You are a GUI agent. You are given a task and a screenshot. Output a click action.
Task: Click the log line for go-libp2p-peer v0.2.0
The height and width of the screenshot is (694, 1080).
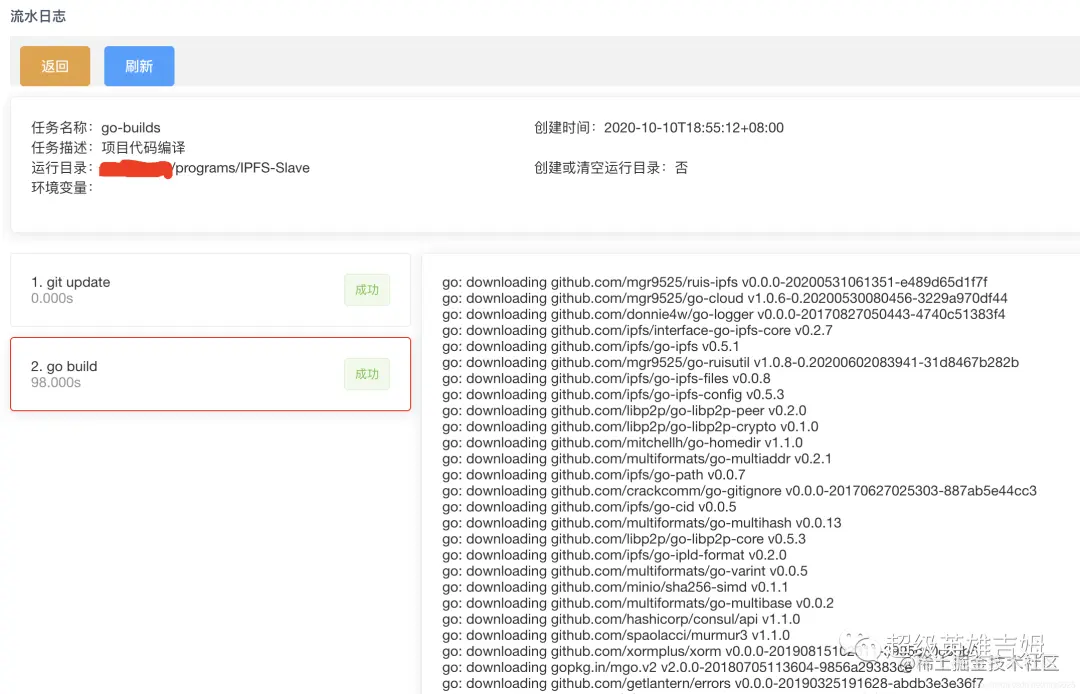[624, 410]
